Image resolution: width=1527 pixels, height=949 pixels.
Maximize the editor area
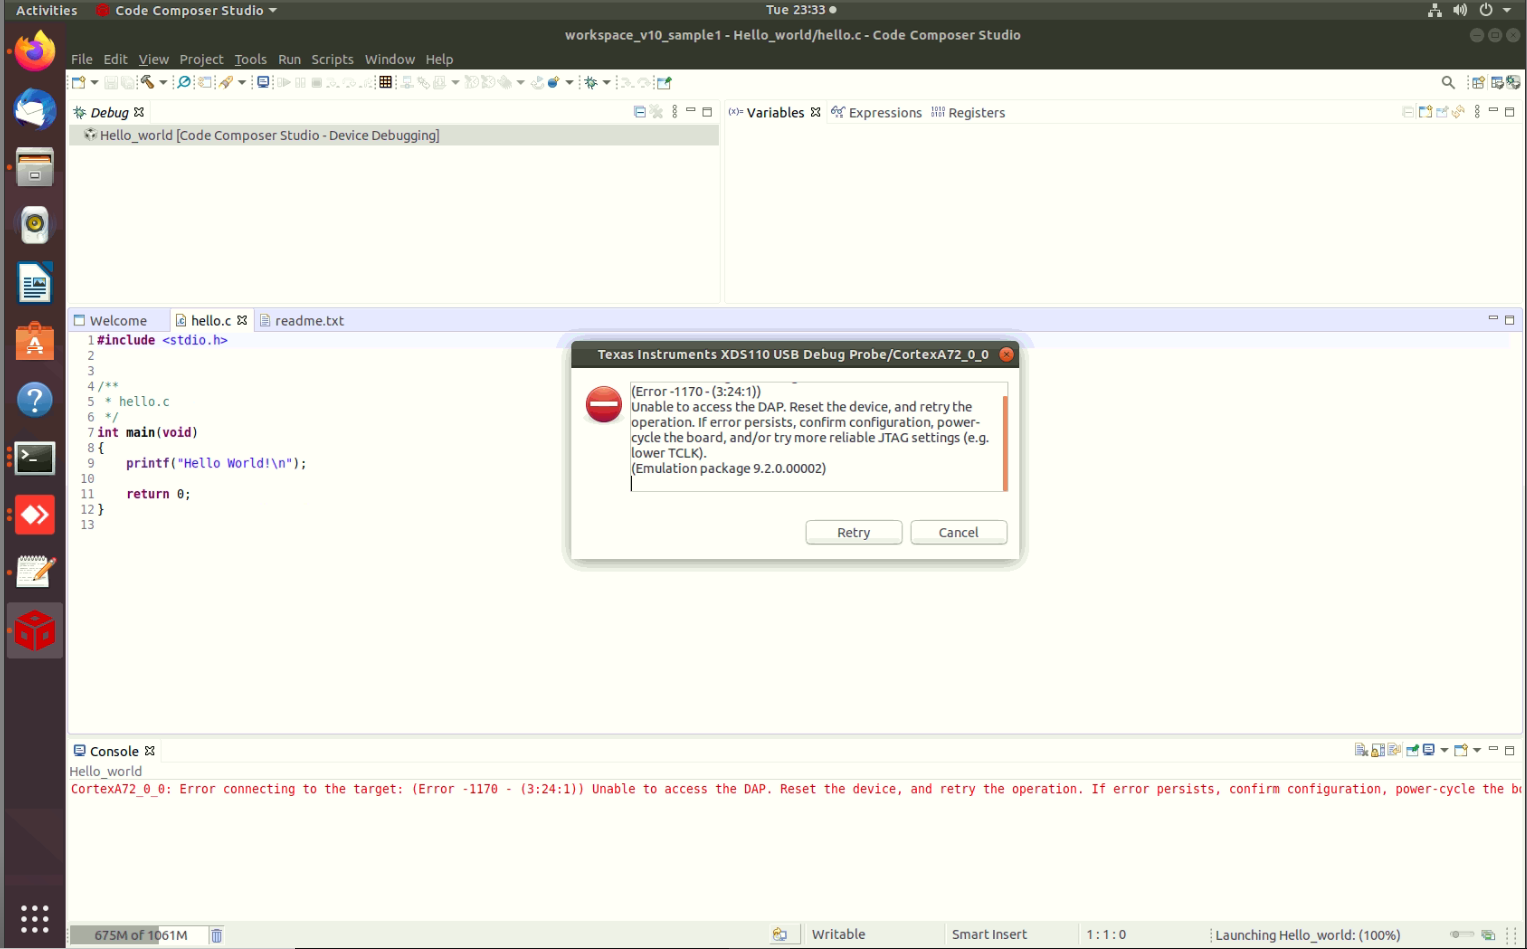(x=1510, y=320)
